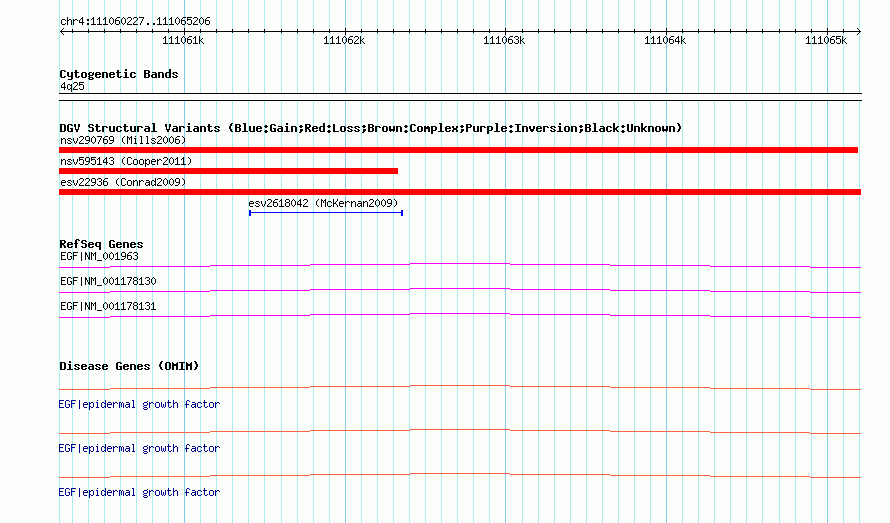Click the 111064k ruler tick label

tap(665, 40)
